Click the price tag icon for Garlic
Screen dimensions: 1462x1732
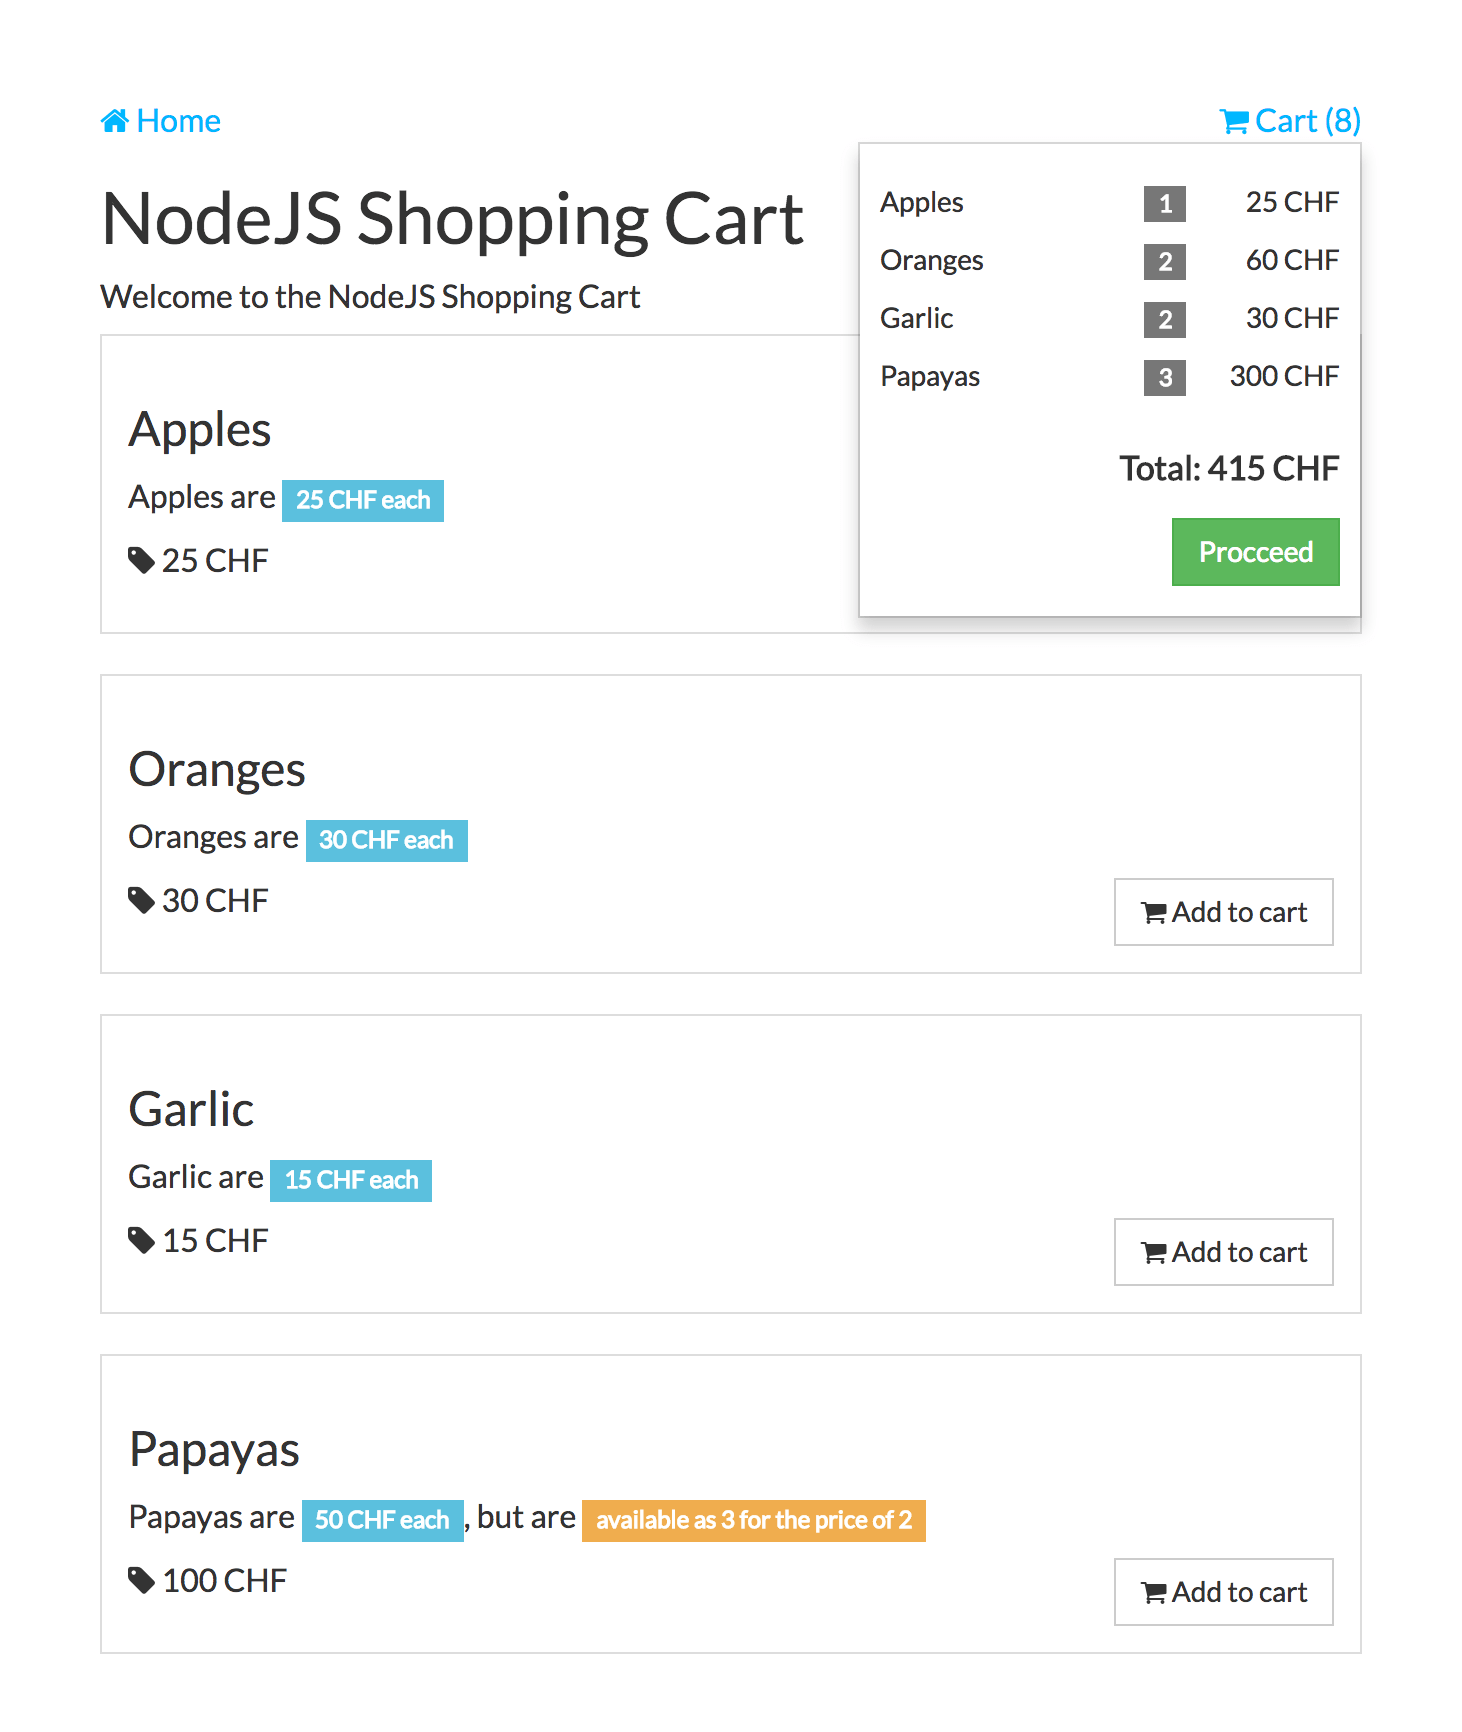tap(141, 1240)
